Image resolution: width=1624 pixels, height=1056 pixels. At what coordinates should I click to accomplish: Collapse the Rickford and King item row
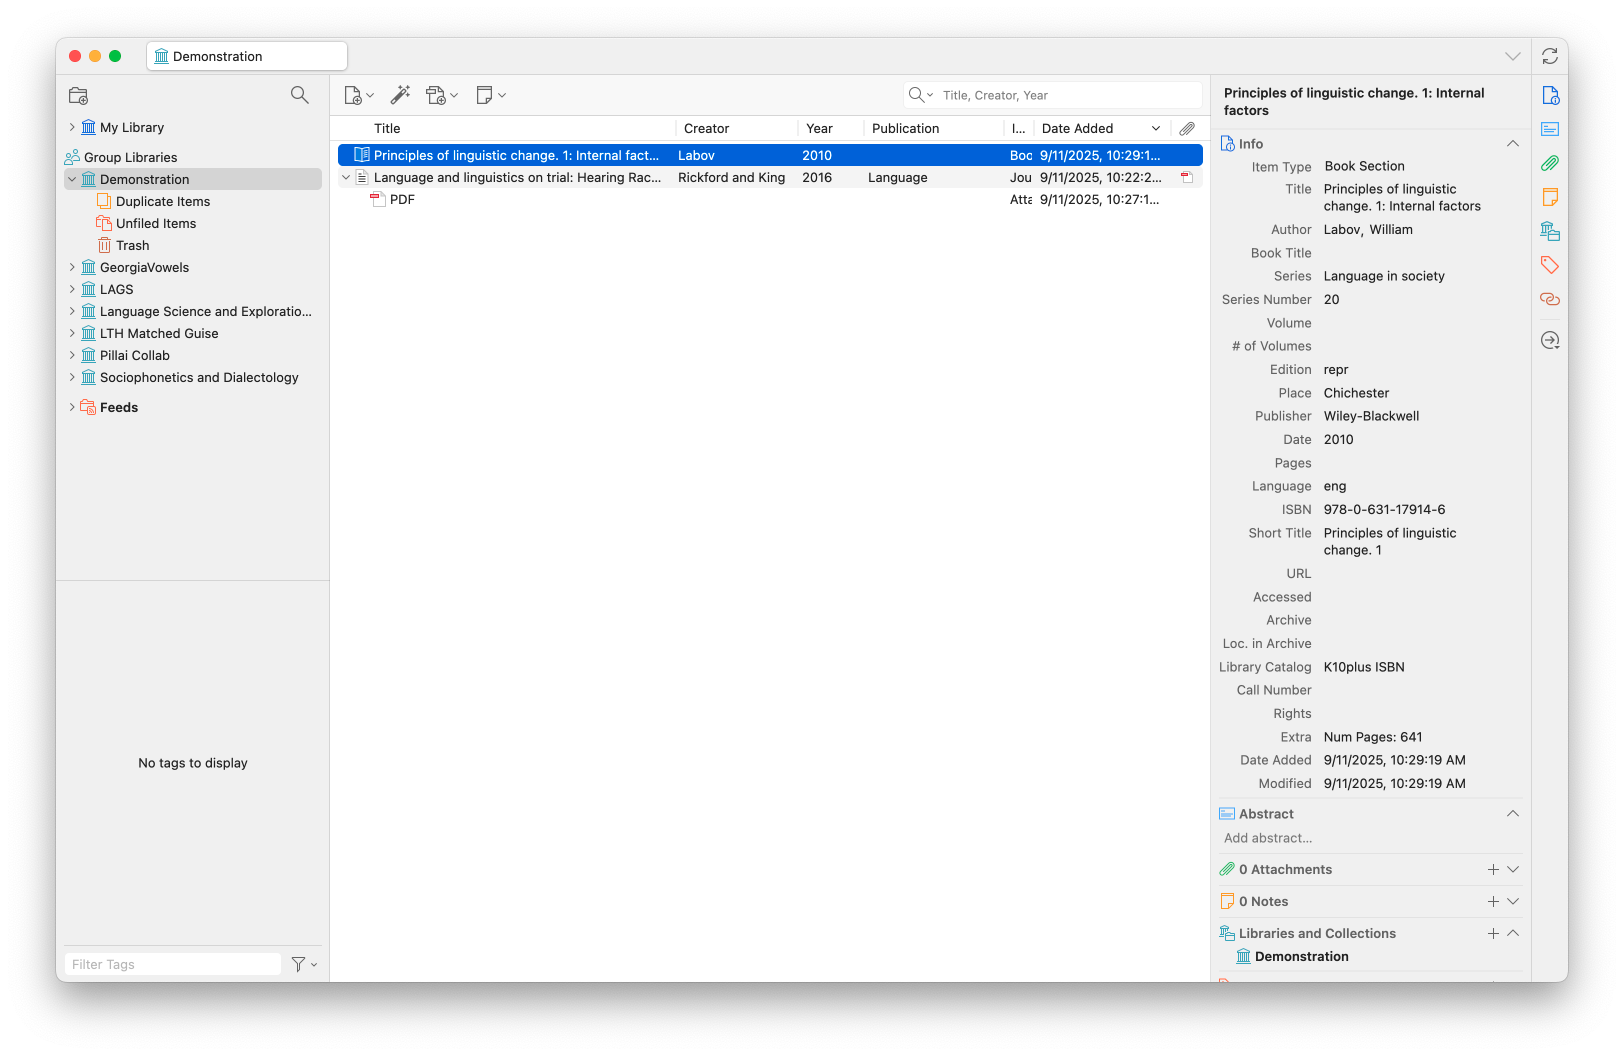coord(346,177)
